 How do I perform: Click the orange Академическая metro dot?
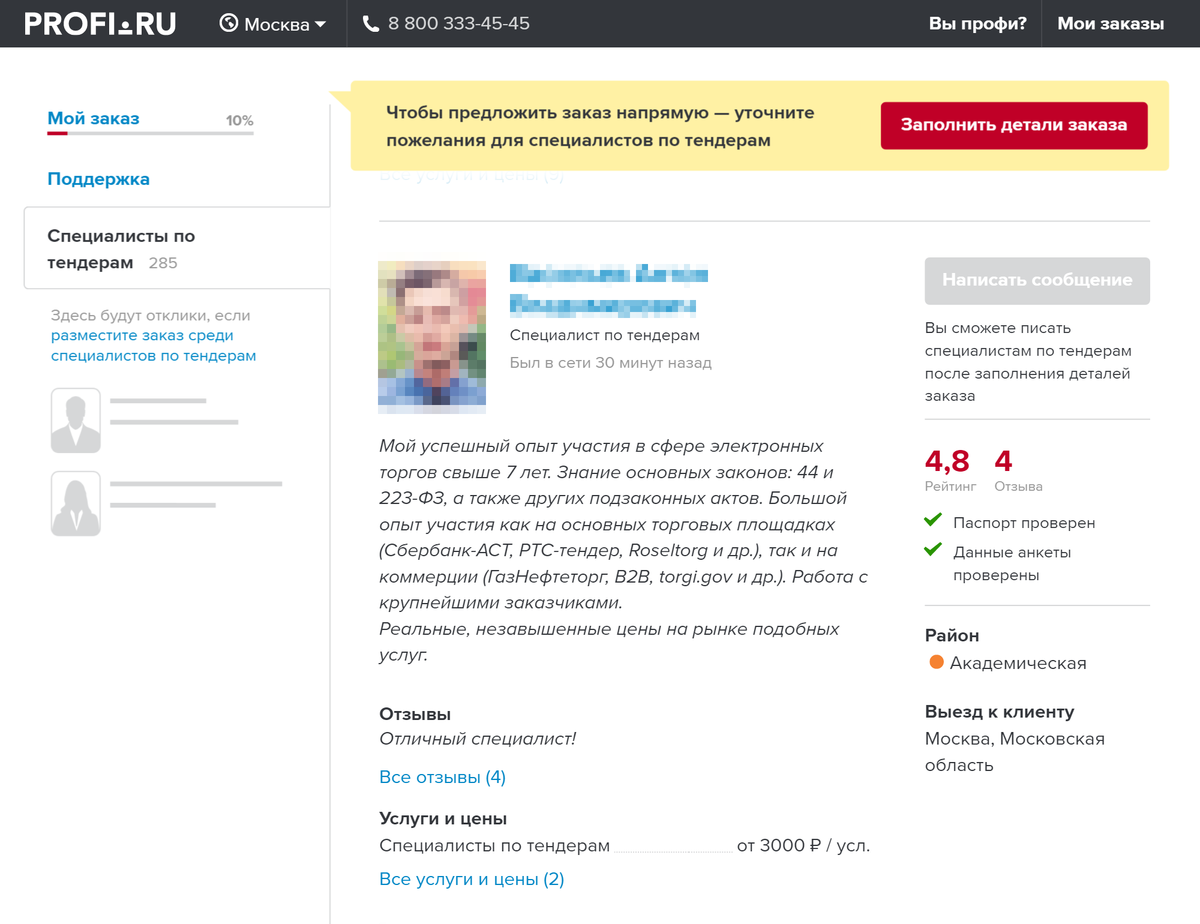pos(937,662)
